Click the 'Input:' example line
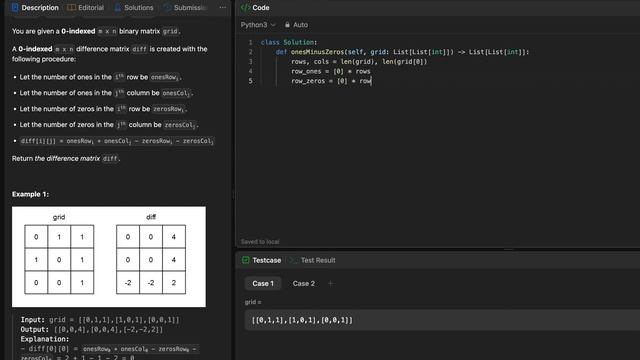The height and width of the screenshot is (360, 640). point(100,320)
